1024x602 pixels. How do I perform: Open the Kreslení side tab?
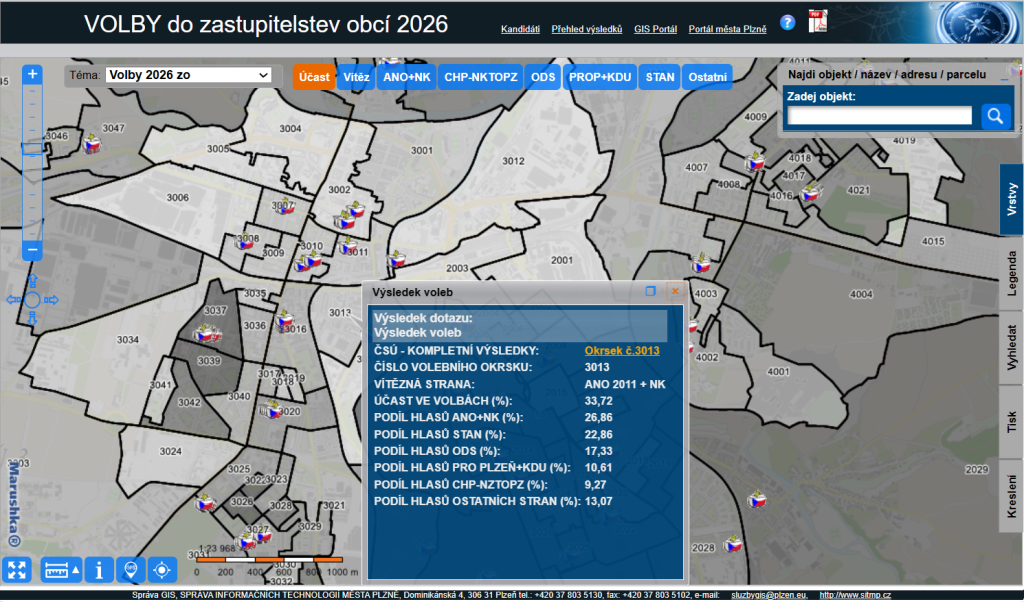click(x=1012, y=496)
